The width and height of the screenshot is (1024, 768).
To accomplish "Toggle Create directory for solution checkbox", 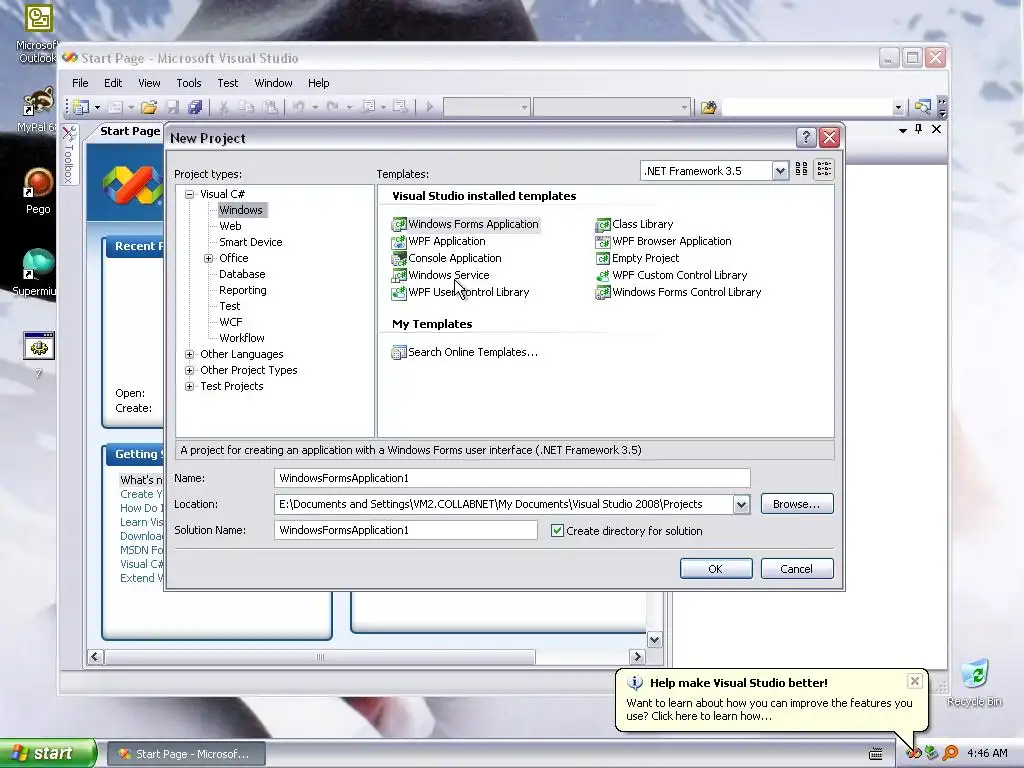I will click(557, 530).
